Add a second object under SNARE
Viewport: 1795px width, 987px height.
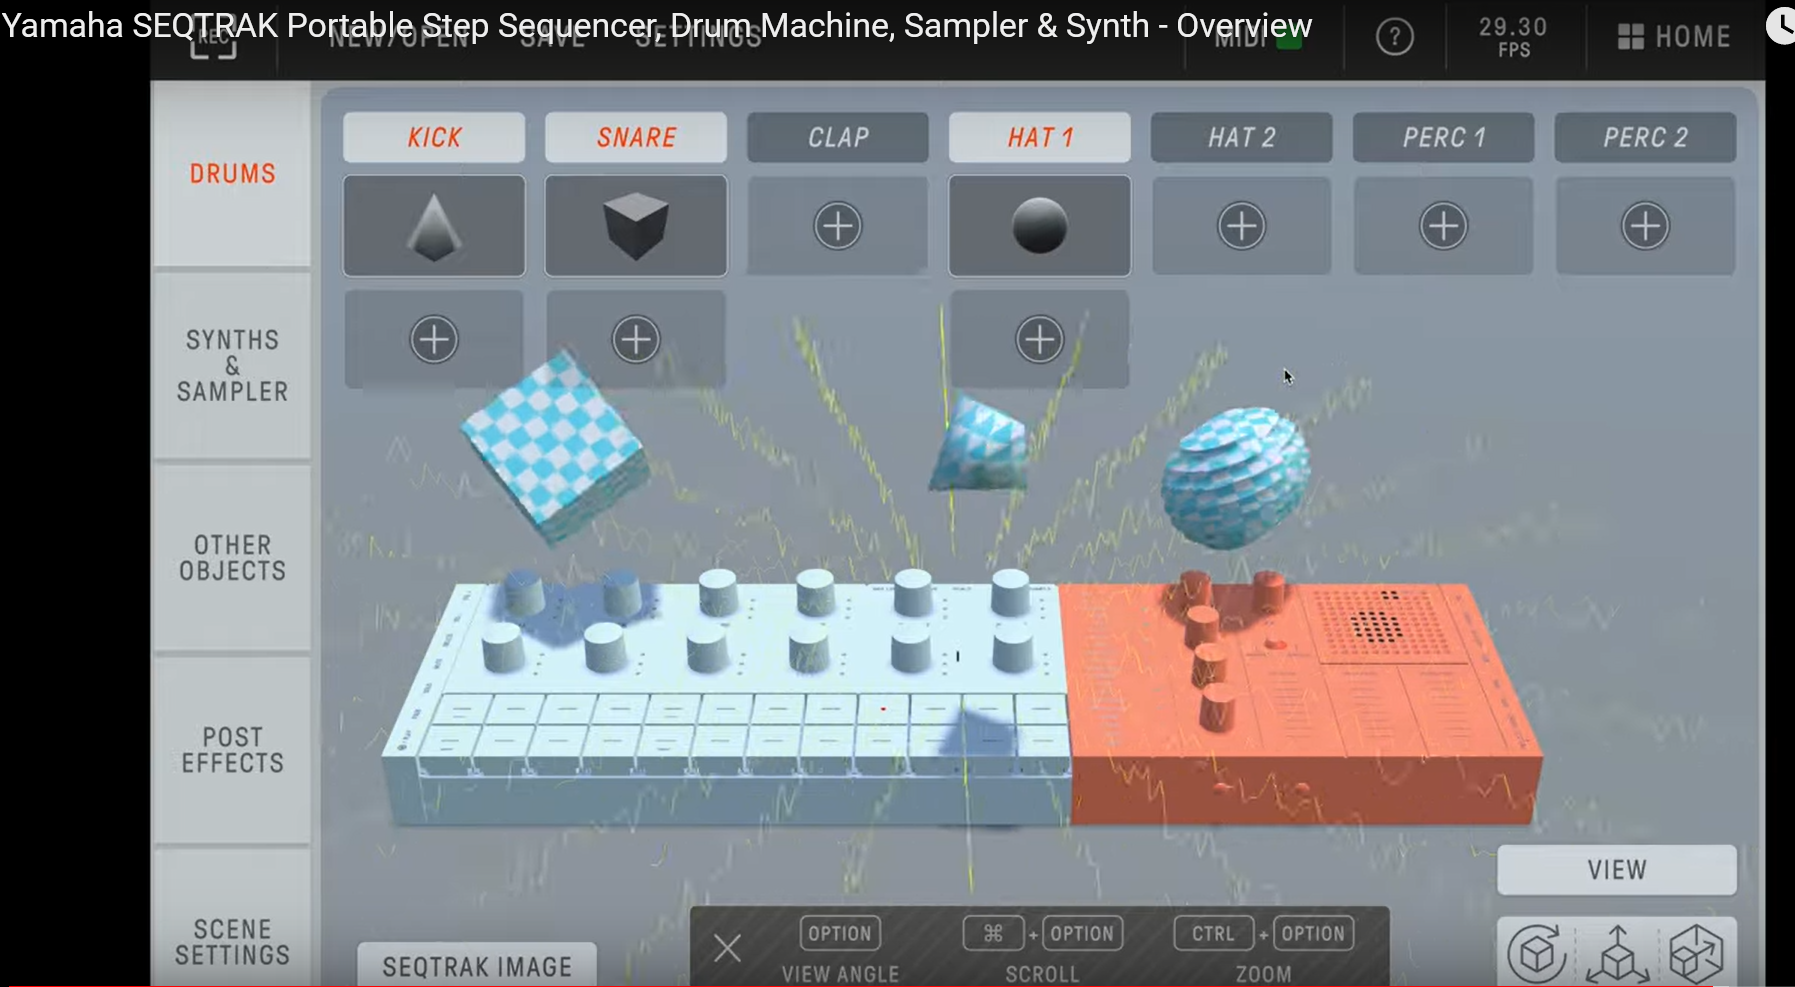point(636,340)
